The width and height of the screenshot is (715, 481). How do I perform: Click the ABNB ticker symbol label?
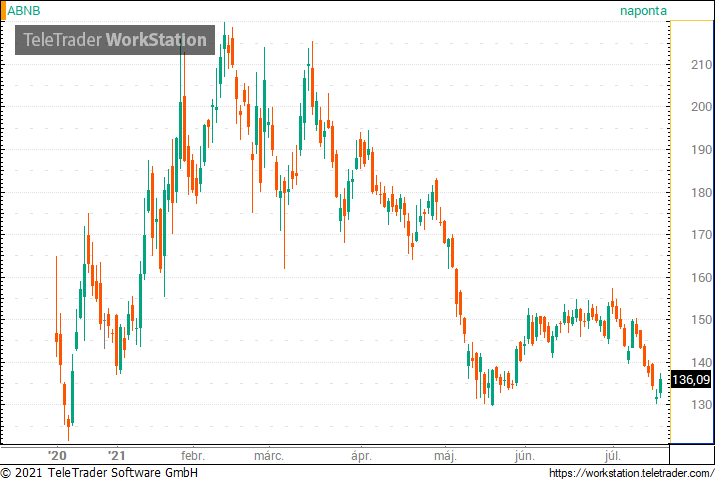coord(24,10)
